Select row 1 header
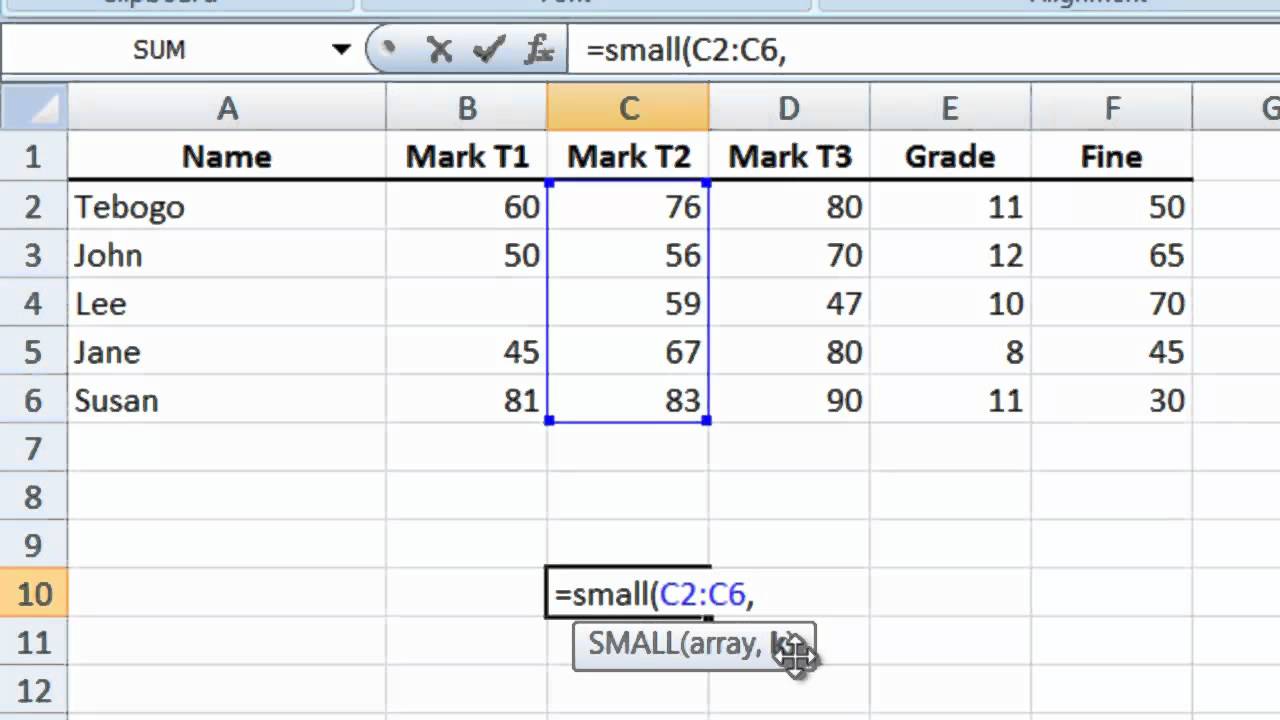Image resolution: width=1280 pixels, height=720 pixels. pos(34,156)
